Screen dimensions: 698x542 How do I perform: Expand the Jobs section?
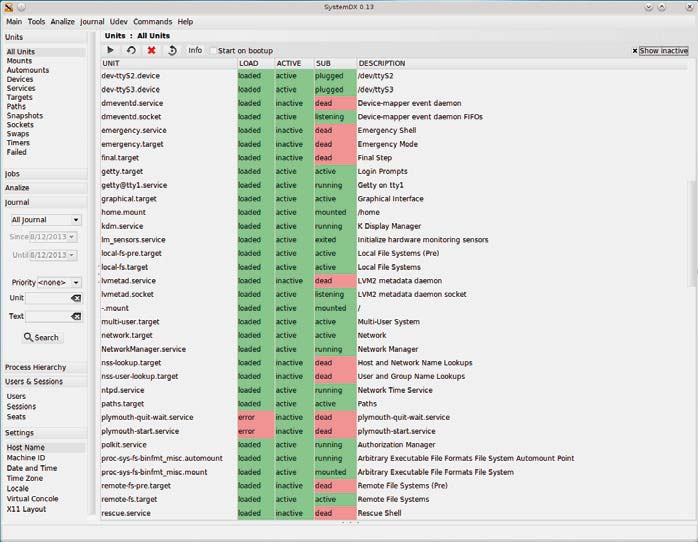pos(45,174)
